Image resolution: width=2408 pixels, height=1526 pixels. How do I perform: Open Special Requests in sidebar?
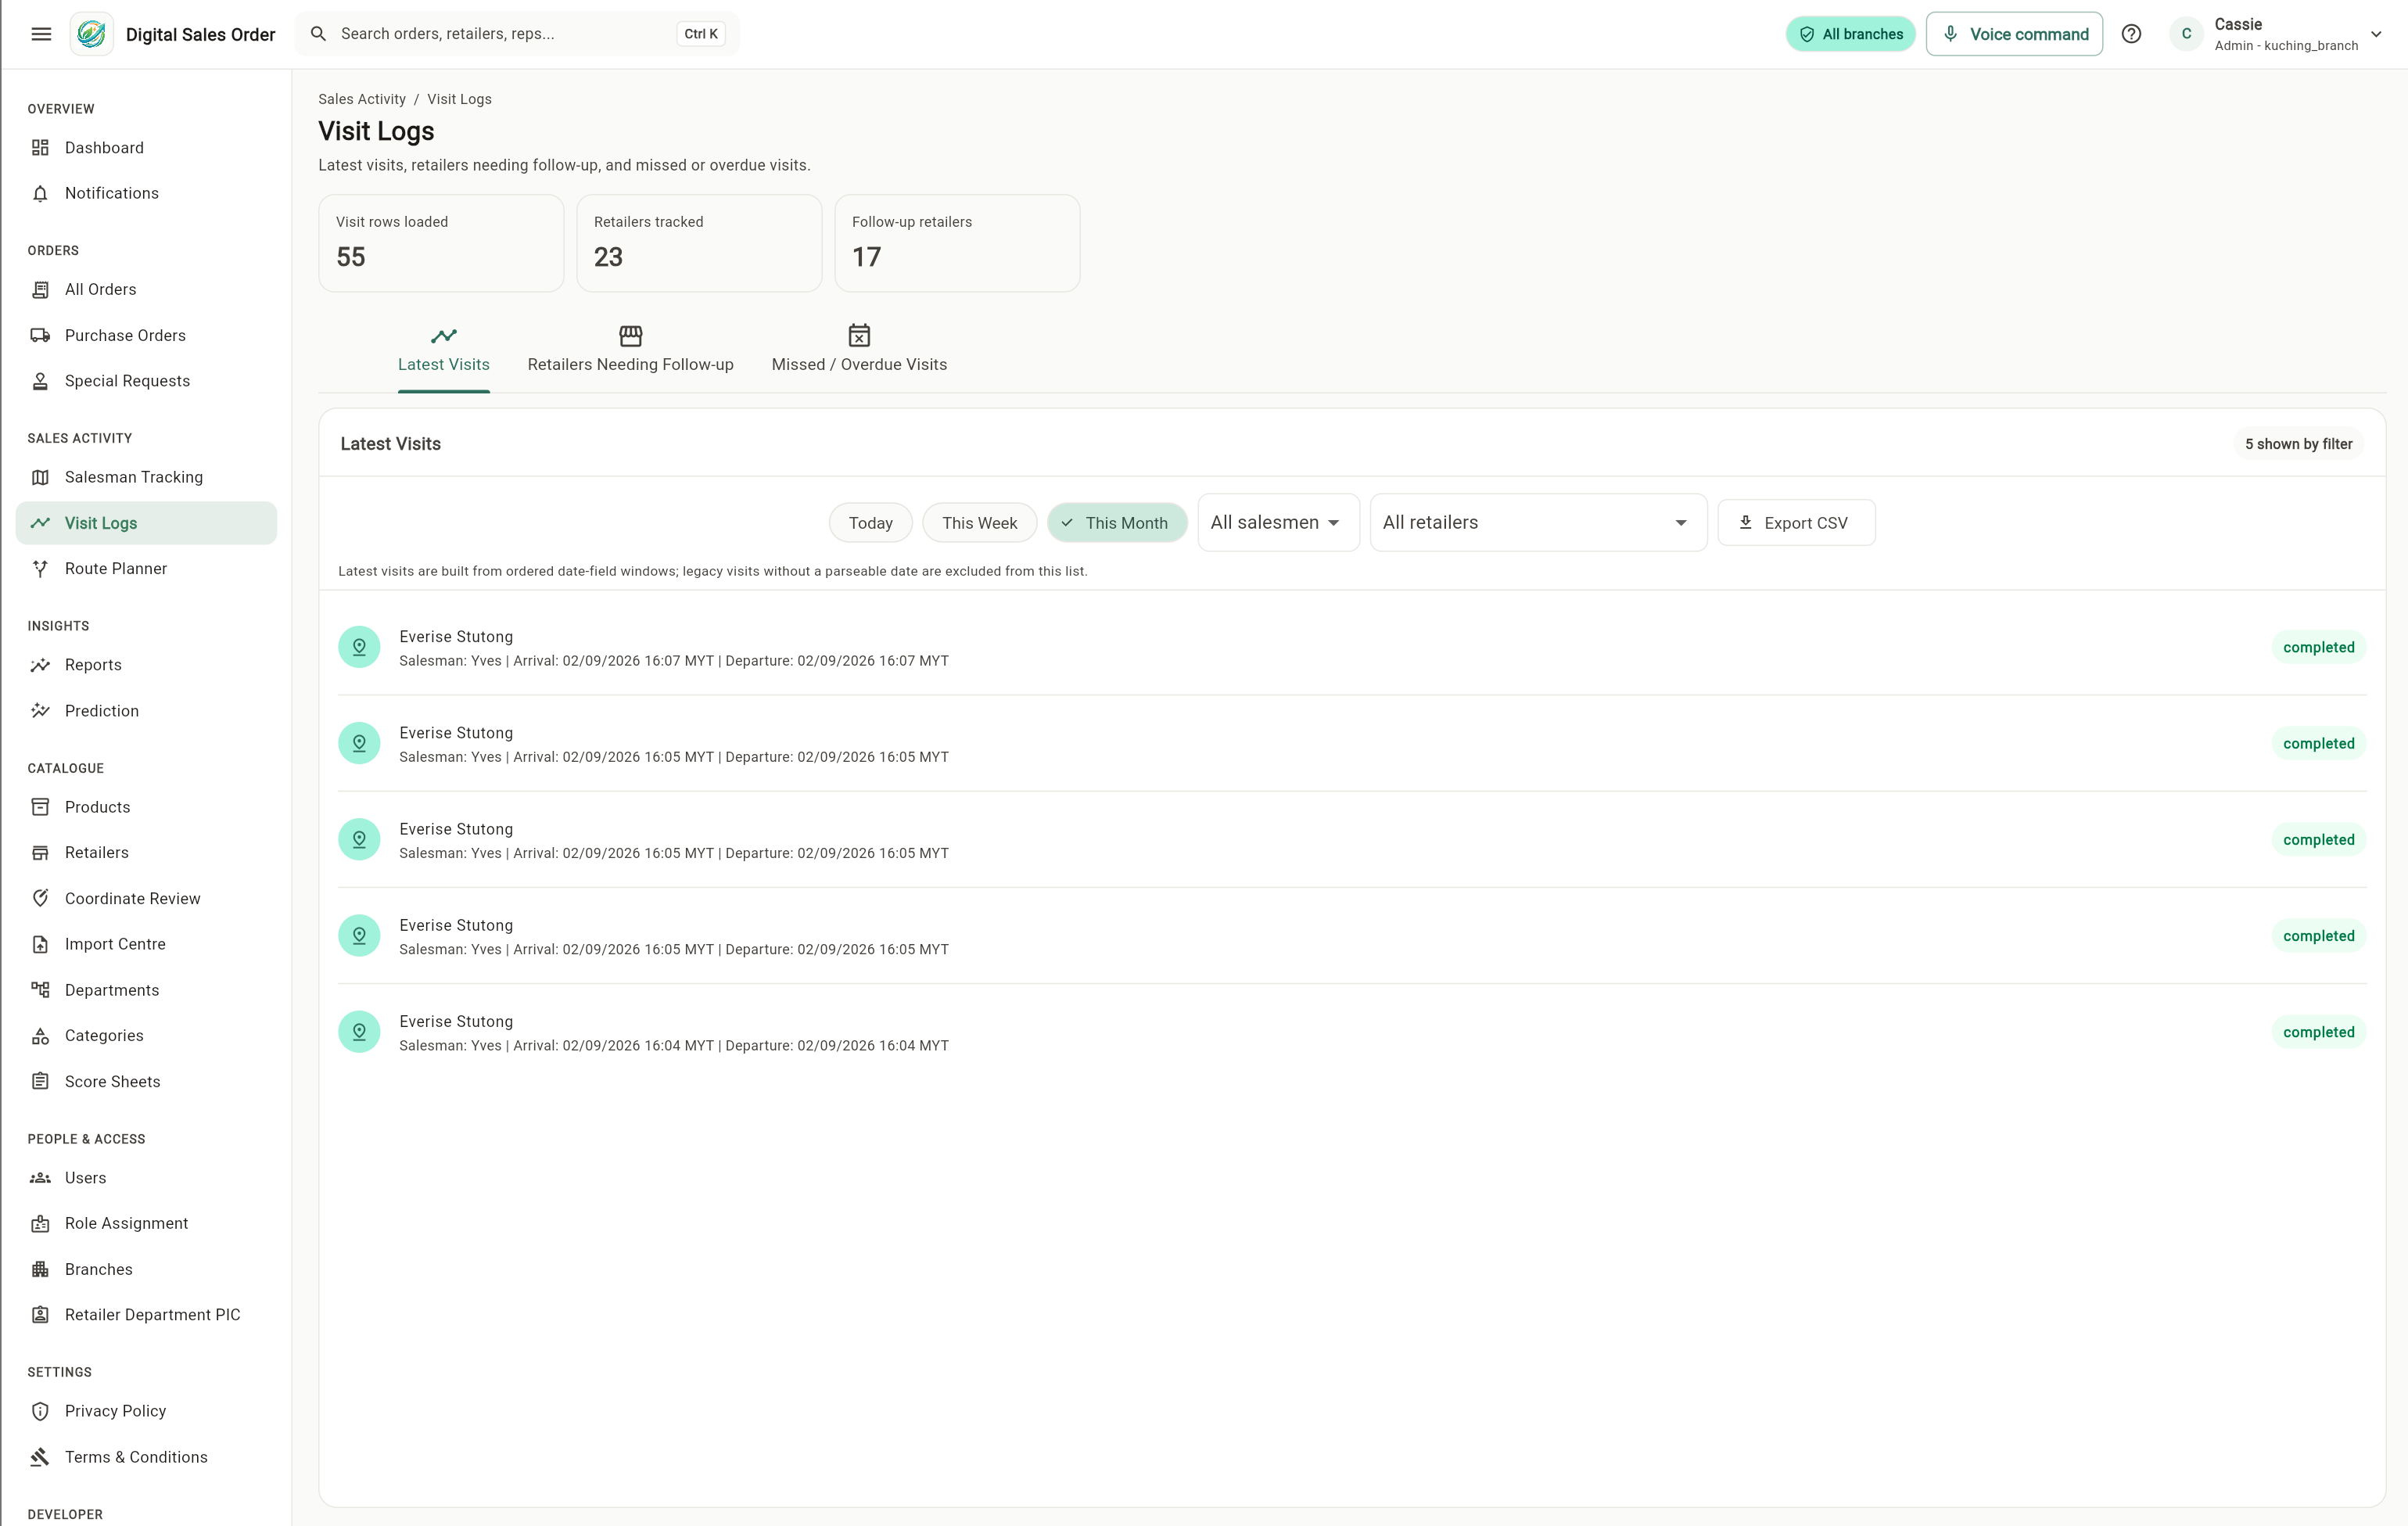click(146, 381)
